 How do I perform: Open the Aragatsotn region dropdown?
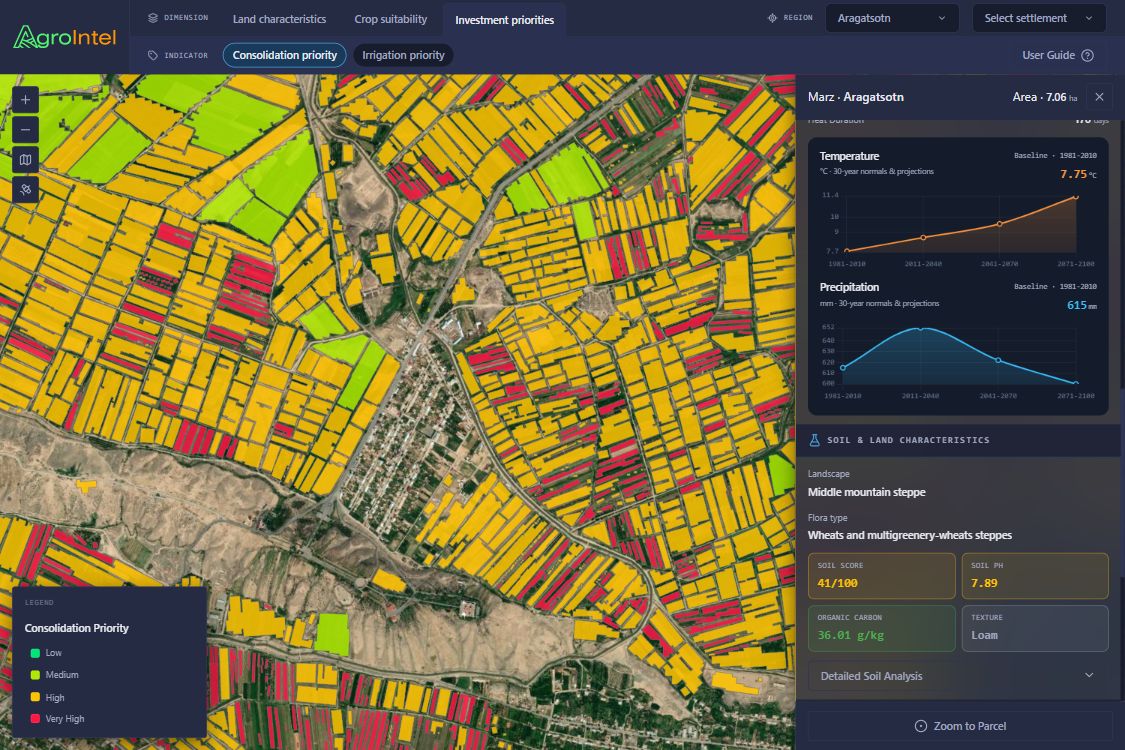point(892,18)
